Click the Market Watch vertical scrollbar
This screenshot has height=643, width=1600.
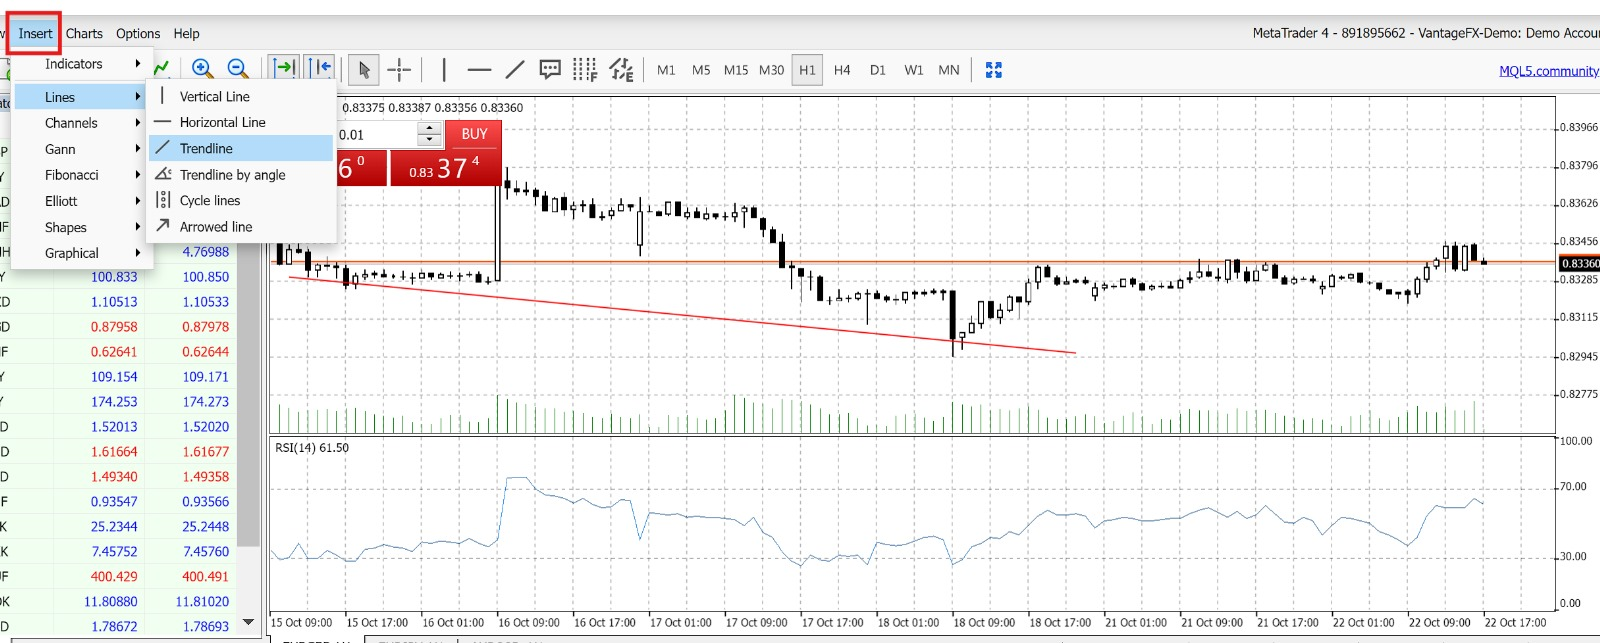[x=249, y=400]
